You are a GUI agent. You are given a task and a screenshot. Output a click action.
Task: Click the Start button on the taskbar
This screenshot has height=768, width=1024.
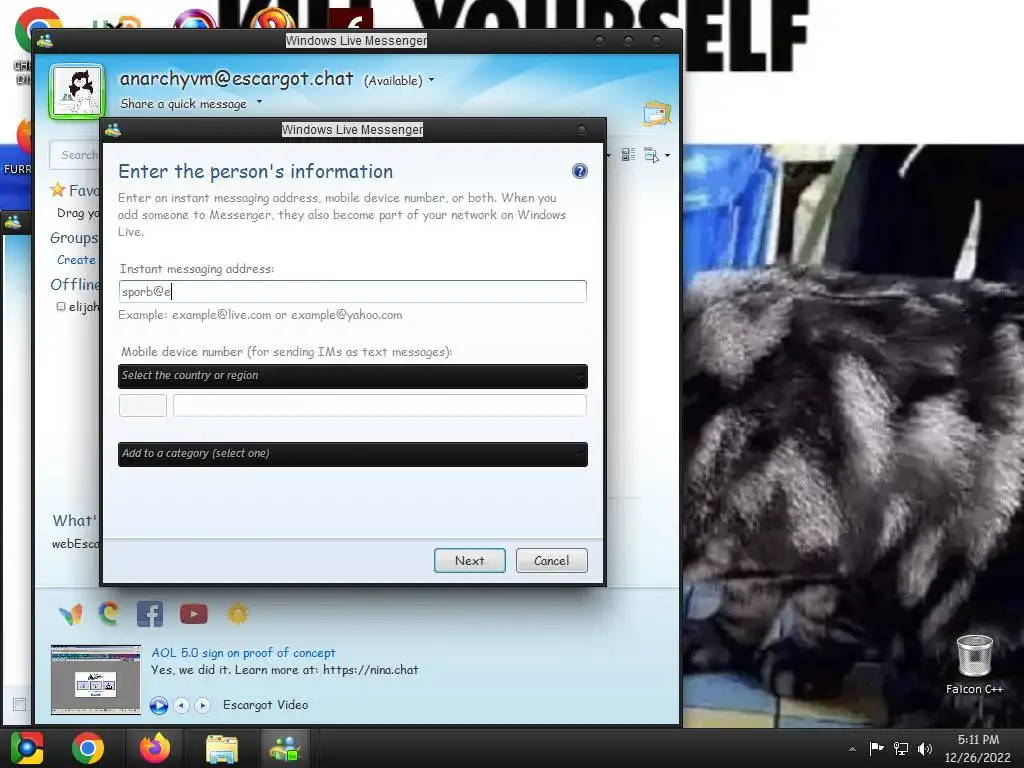pos(26,748)
